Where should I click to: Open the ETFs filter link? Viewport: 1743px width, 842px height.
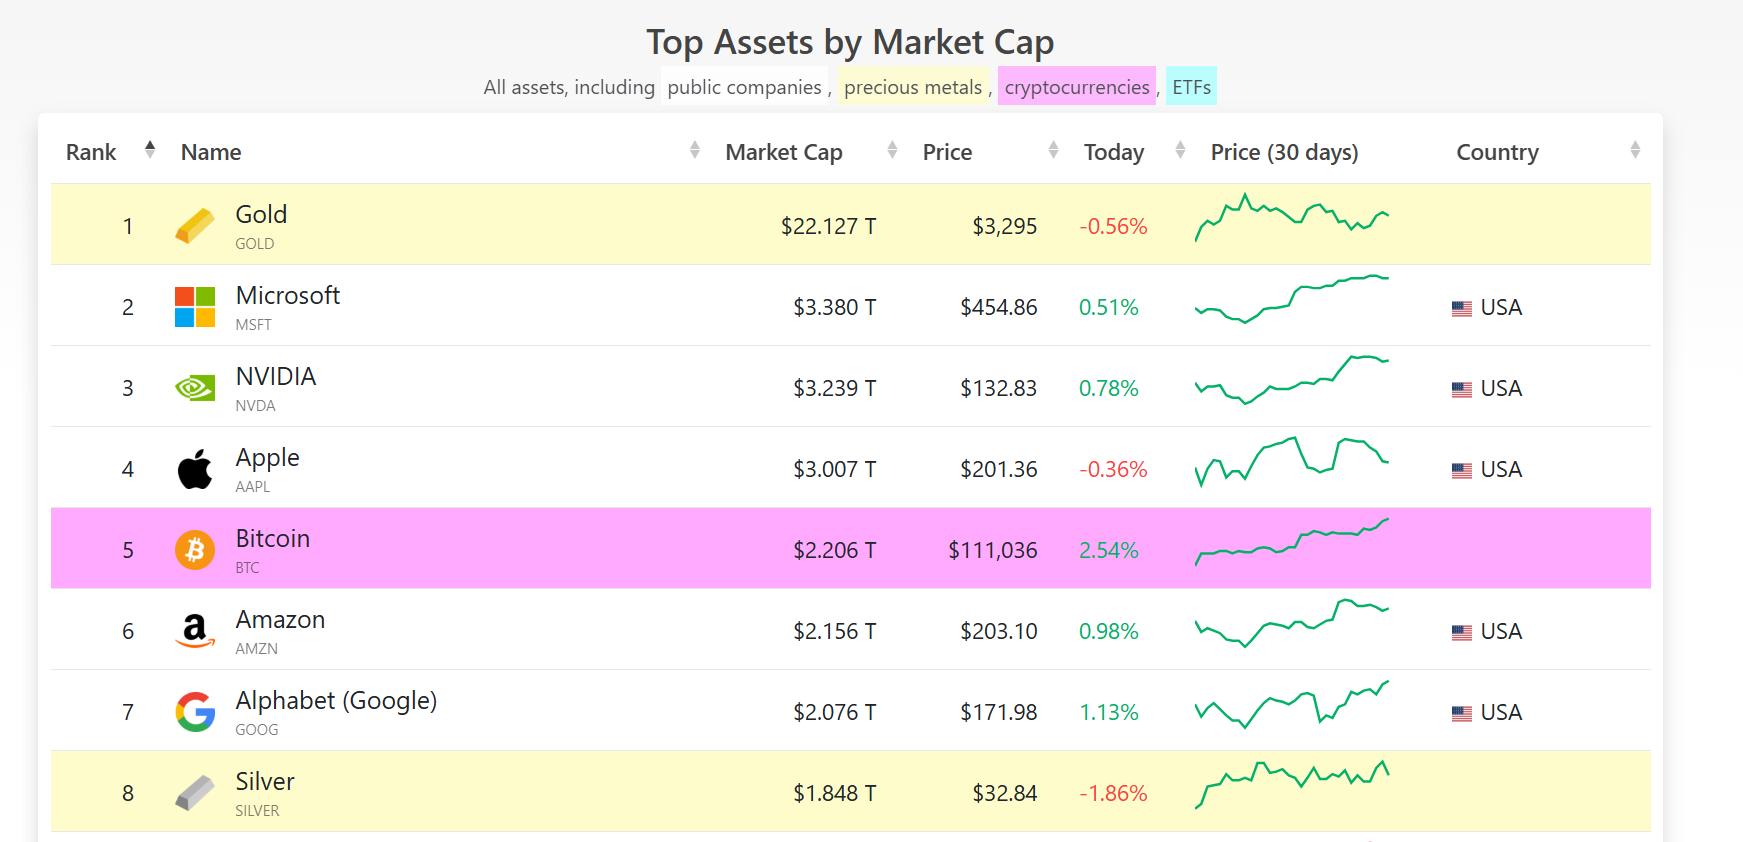coord(1191,87)
